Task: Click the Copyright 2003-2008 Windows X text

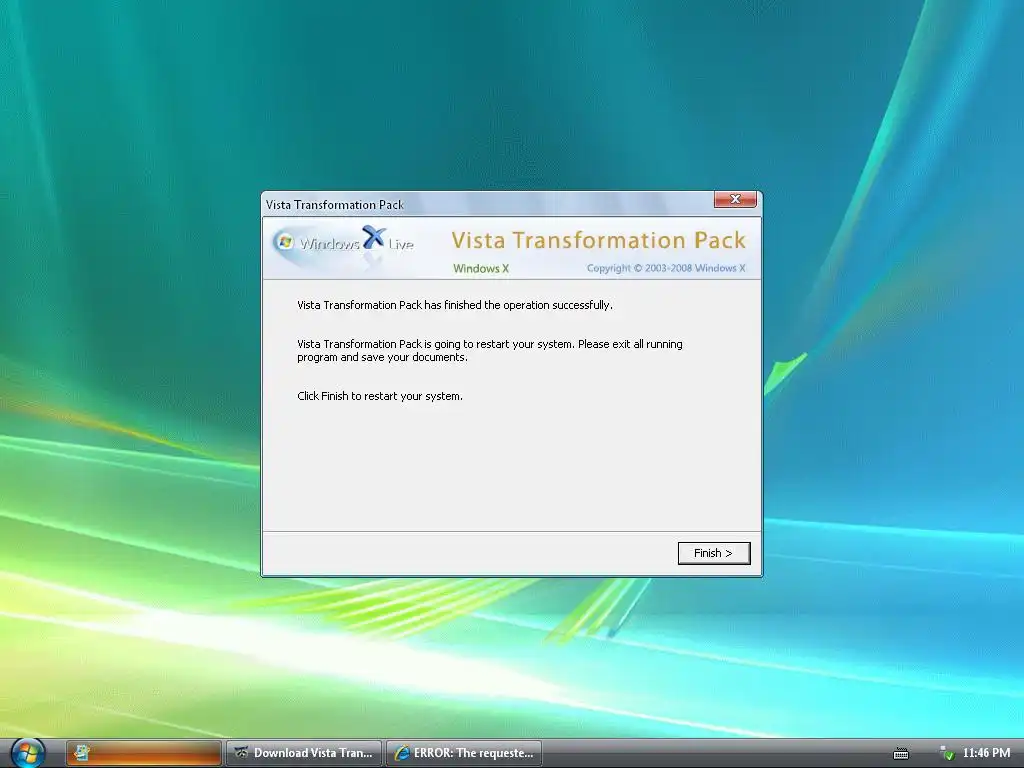Action: [x=665, y=268]
